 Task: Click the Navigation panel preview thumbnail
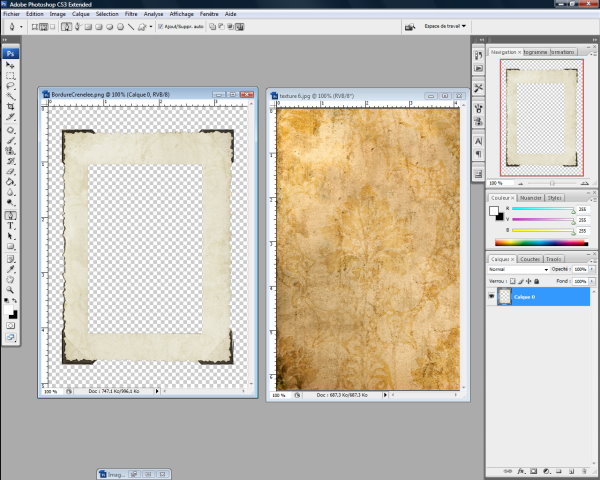[541, 118]
